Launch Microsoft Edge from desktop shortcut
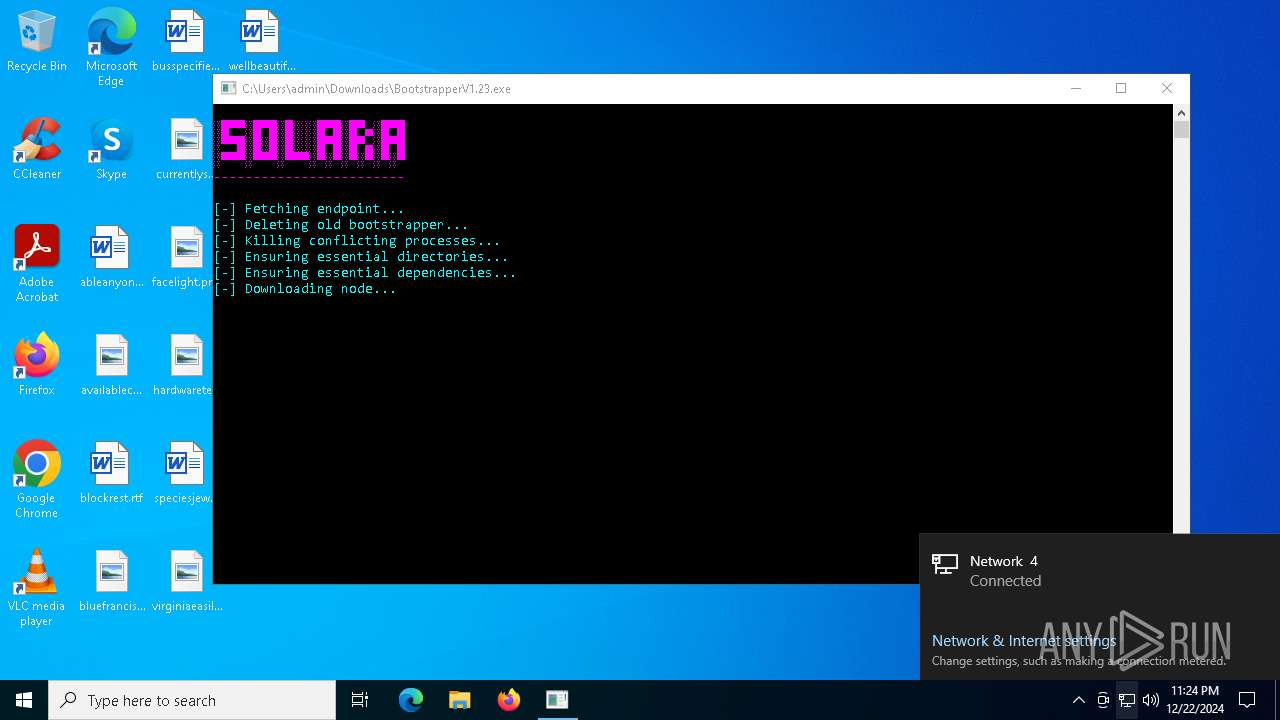Screen dimensions: 1280x720 [111, 48]
